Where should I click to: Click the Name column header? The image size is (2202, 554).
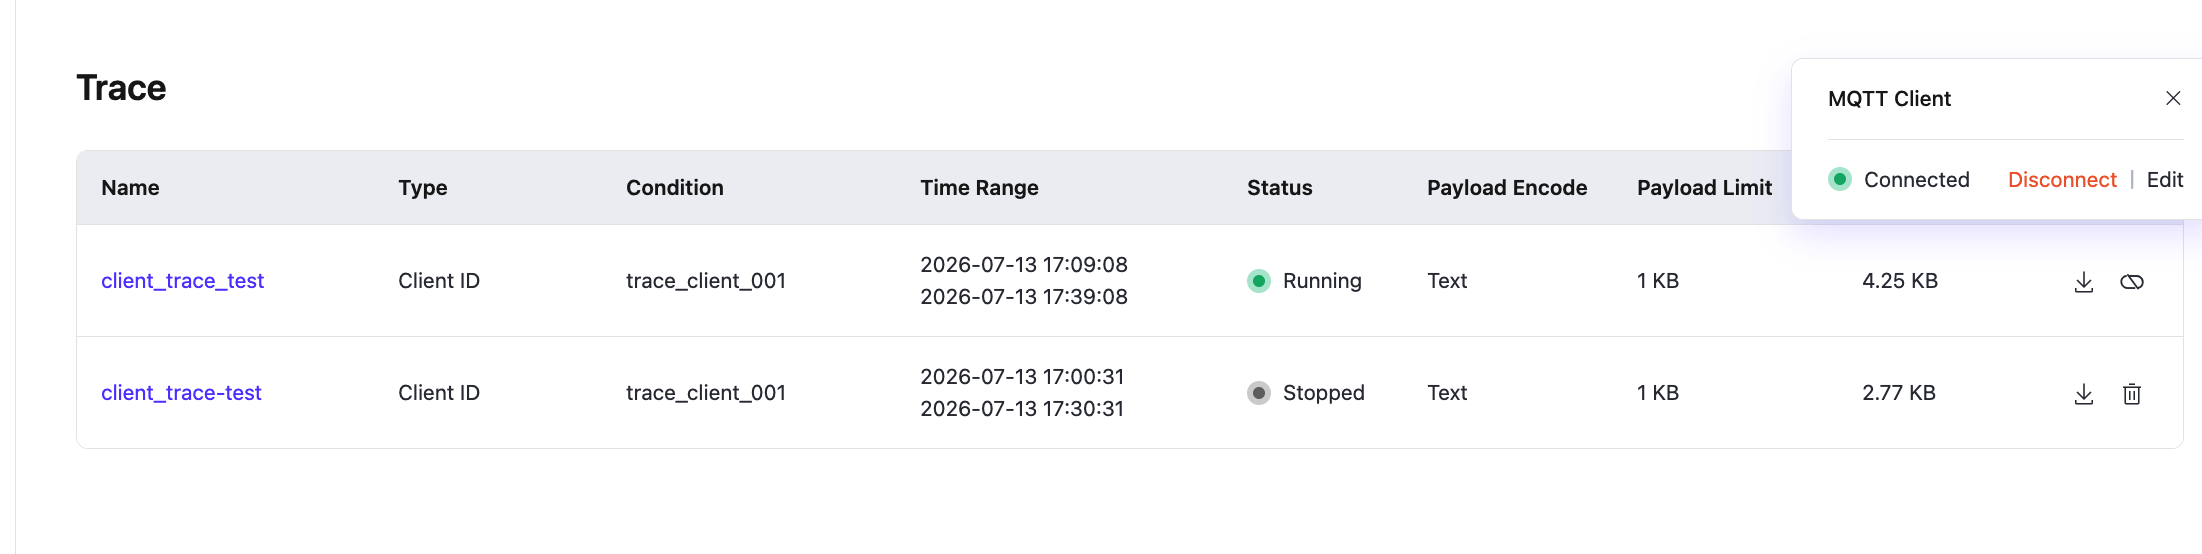(x=130, y=188)
